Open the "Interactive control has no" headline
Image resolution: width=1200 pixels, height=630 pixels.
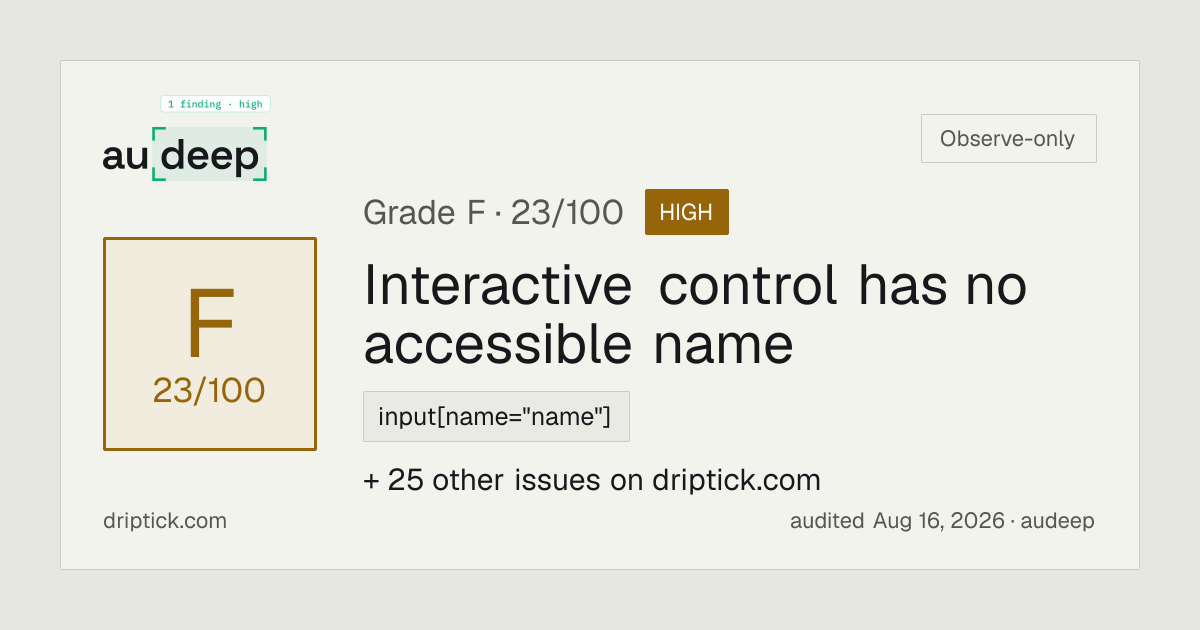click(x=695, y=286)
